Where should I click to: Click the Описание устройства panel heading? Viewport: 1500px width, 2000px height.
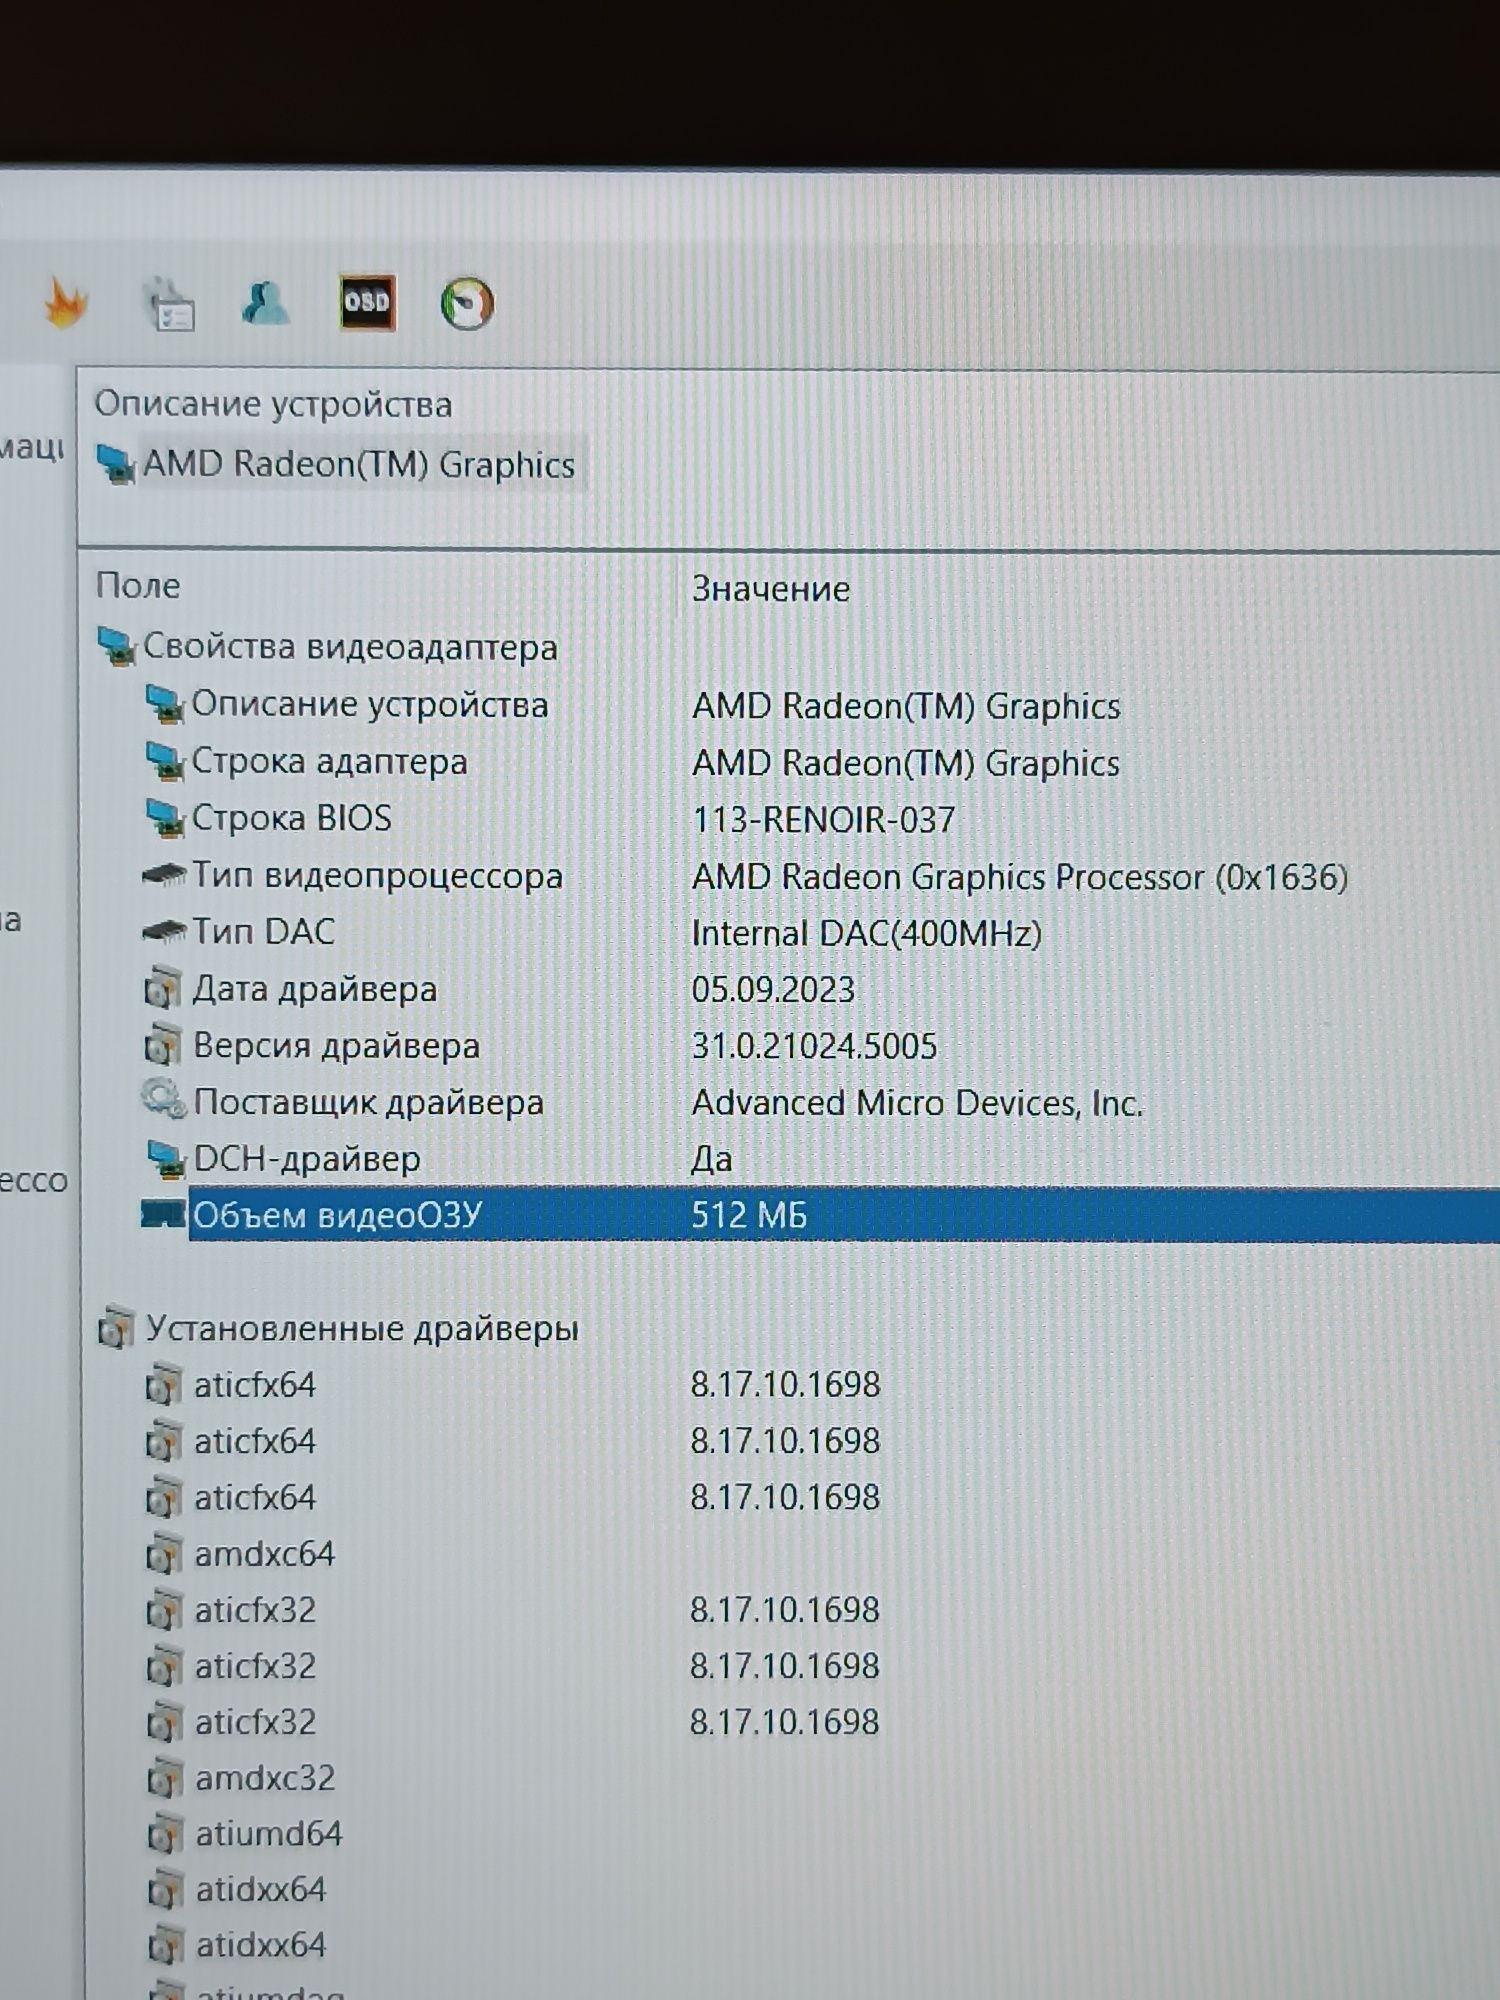273,404
